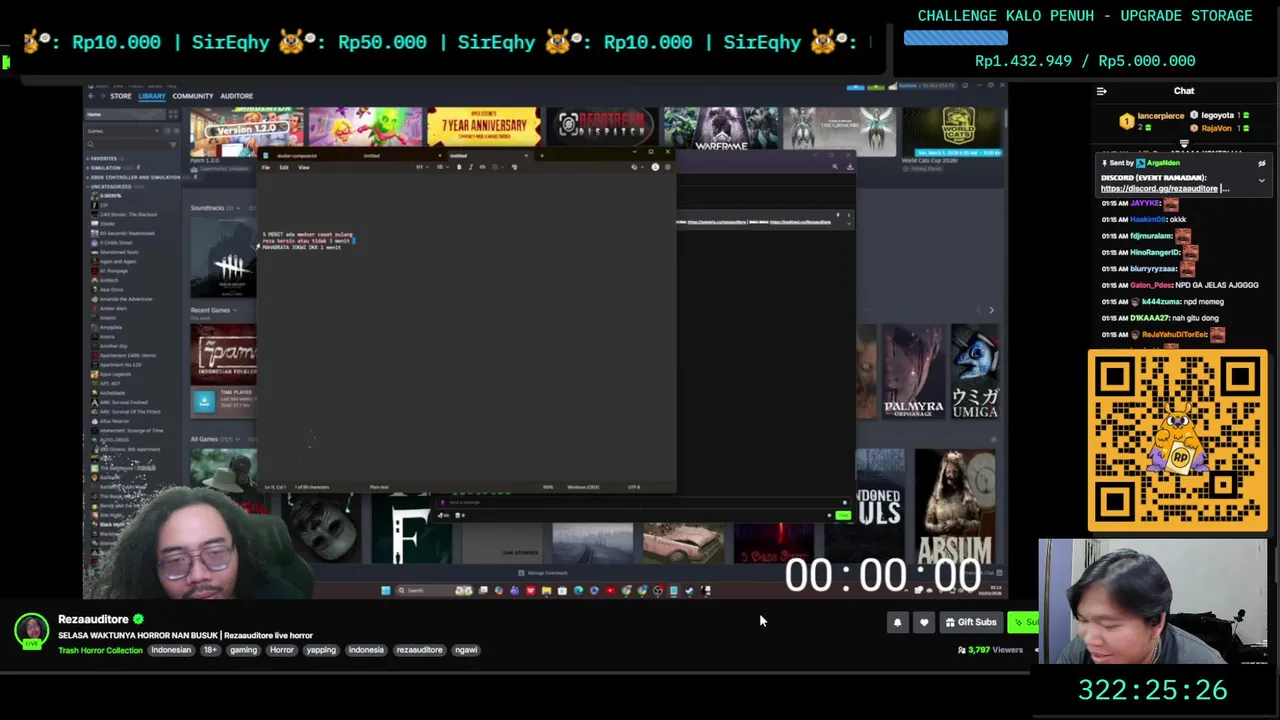Screen dimensions: 1280x720
Task: Open the 7 Year Anniversary banner
Action: pyautogui.click(x=483, y=128)
